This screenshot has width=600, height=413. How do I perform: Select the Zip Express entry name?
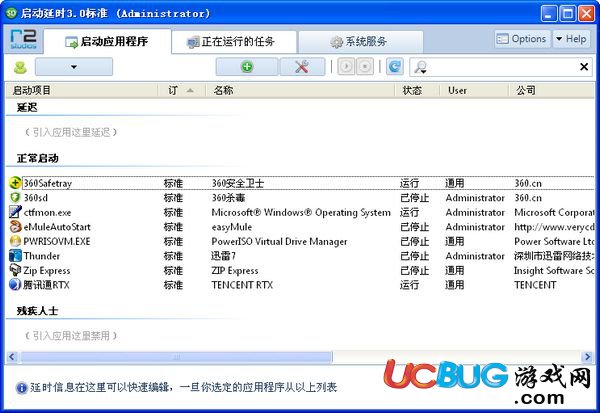click(x=47, y=271)
